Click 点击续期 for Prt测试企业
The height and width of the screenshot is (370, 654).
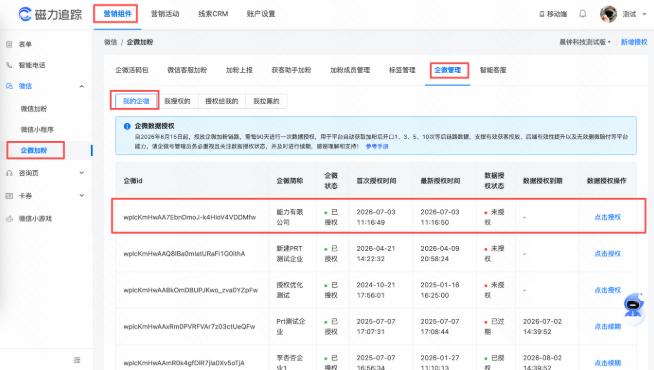click(607, 327)
